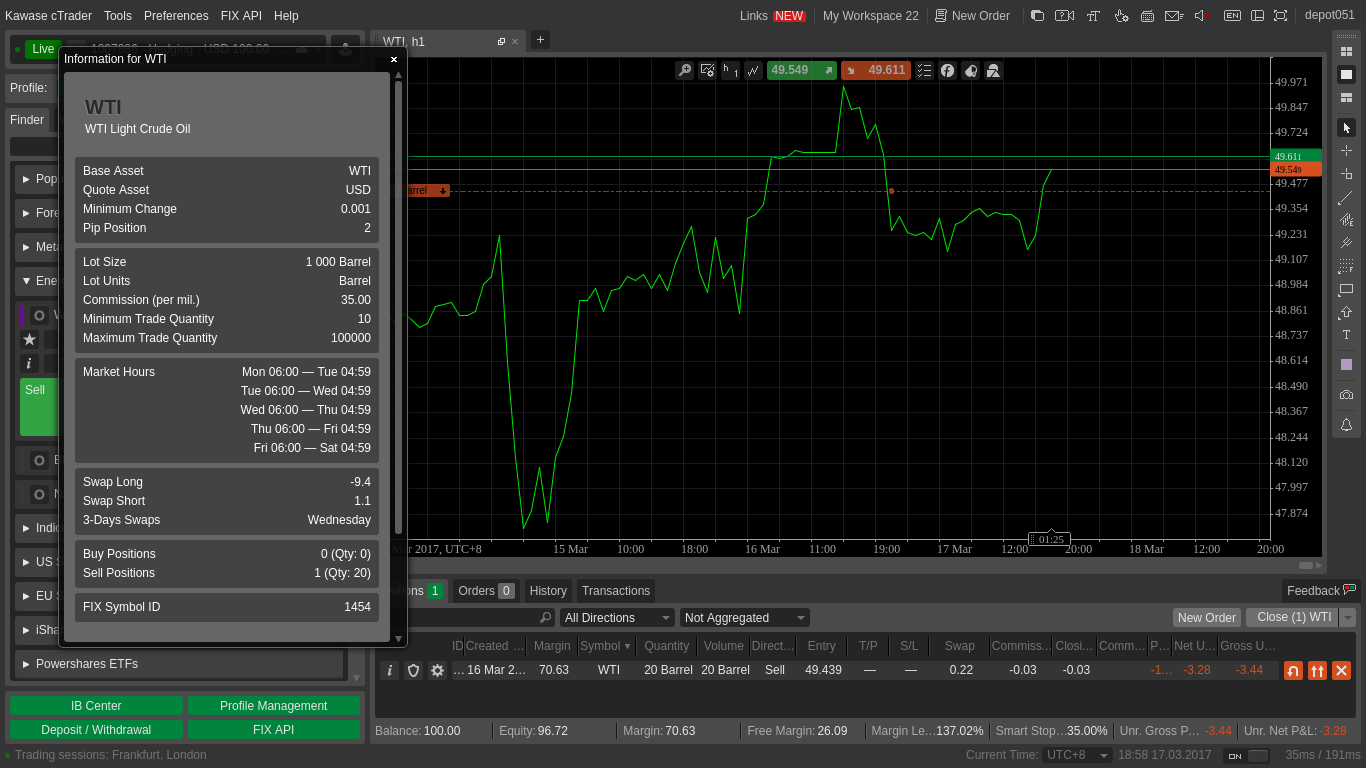
Task: Toggle fullscreen mode icon
Action: coord(1280,15)
